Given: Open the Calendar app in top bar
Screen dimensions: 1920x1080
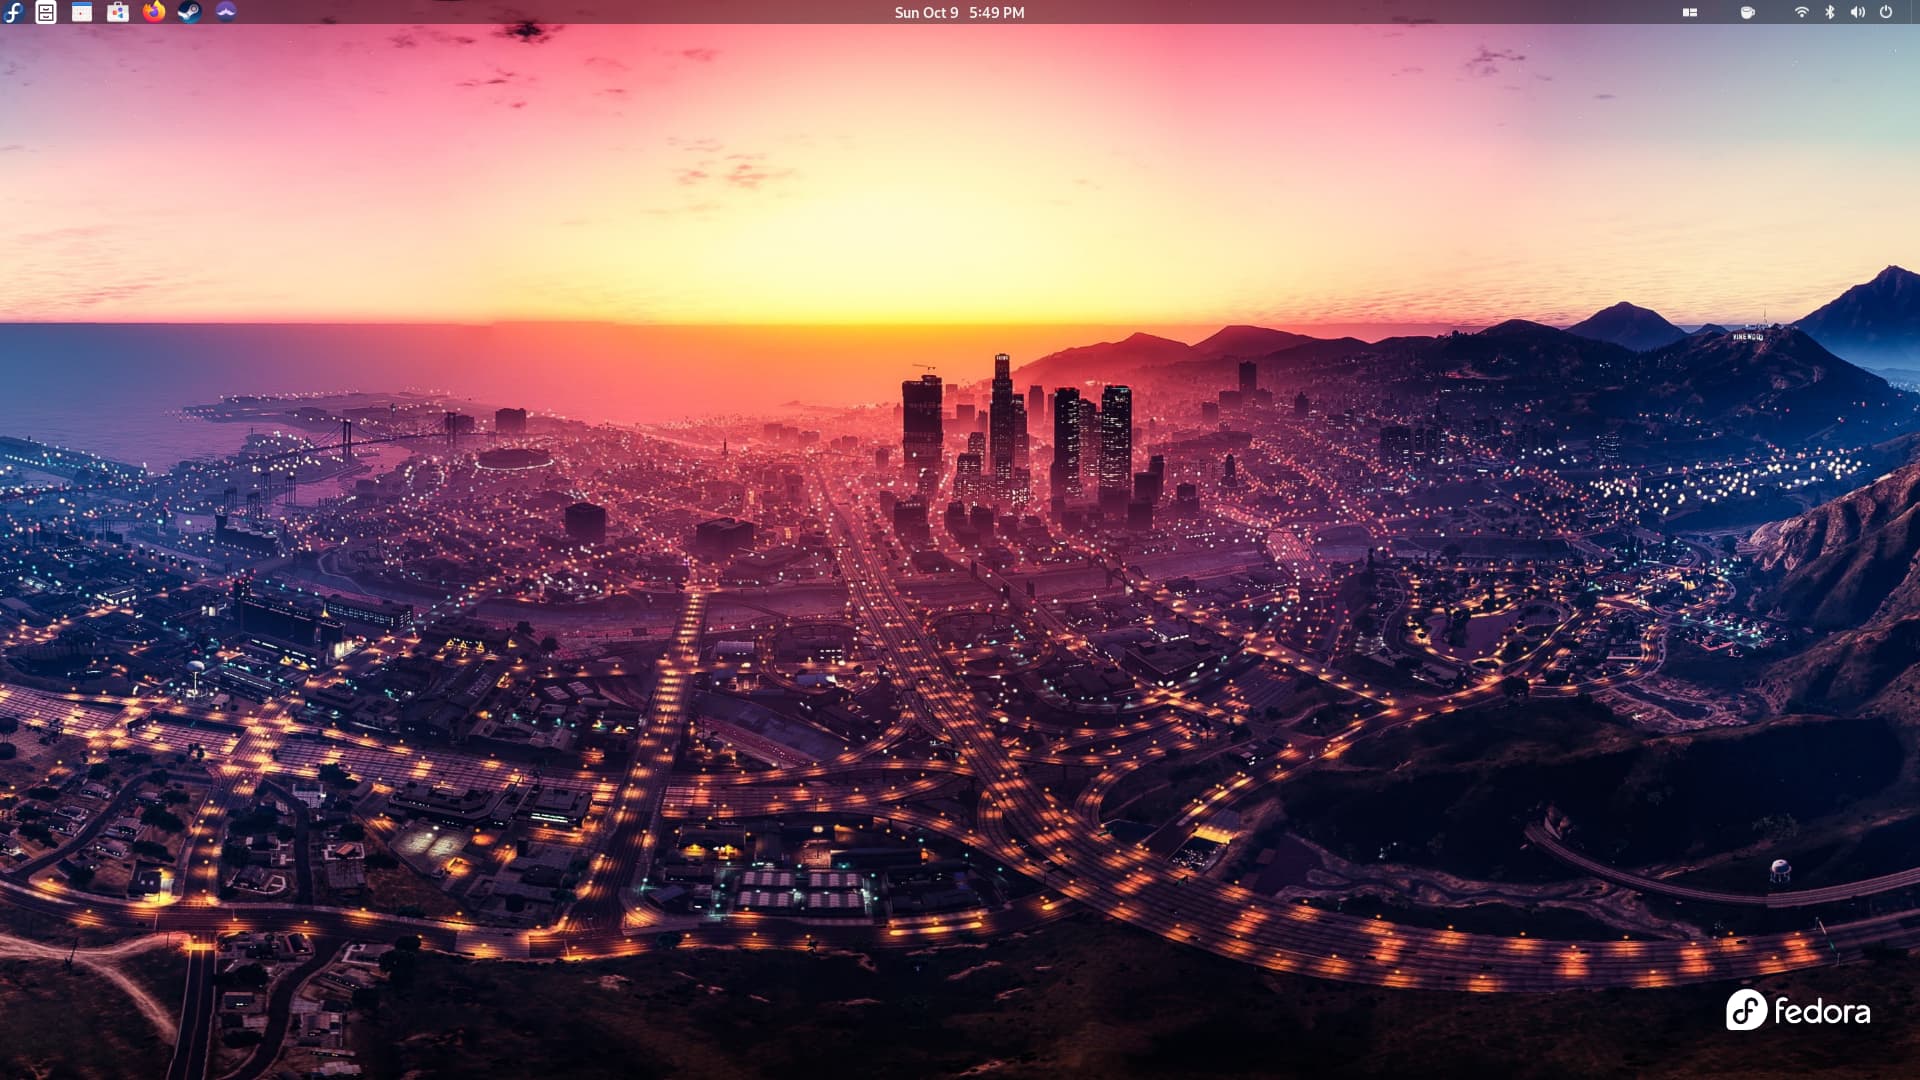Looking at the screenshot, I should 82,12.
